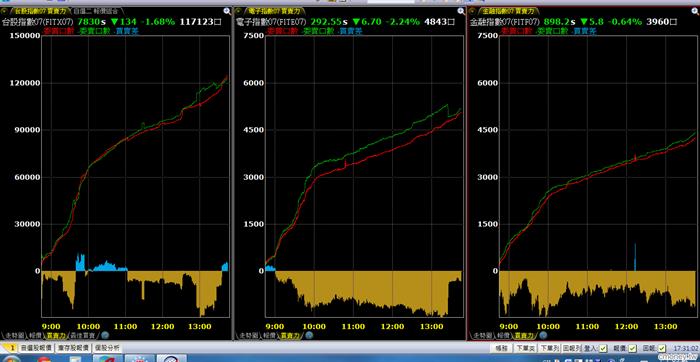Click the 117123 volume figure
This screenshot has width=700, height=362.
coord(200,21)
